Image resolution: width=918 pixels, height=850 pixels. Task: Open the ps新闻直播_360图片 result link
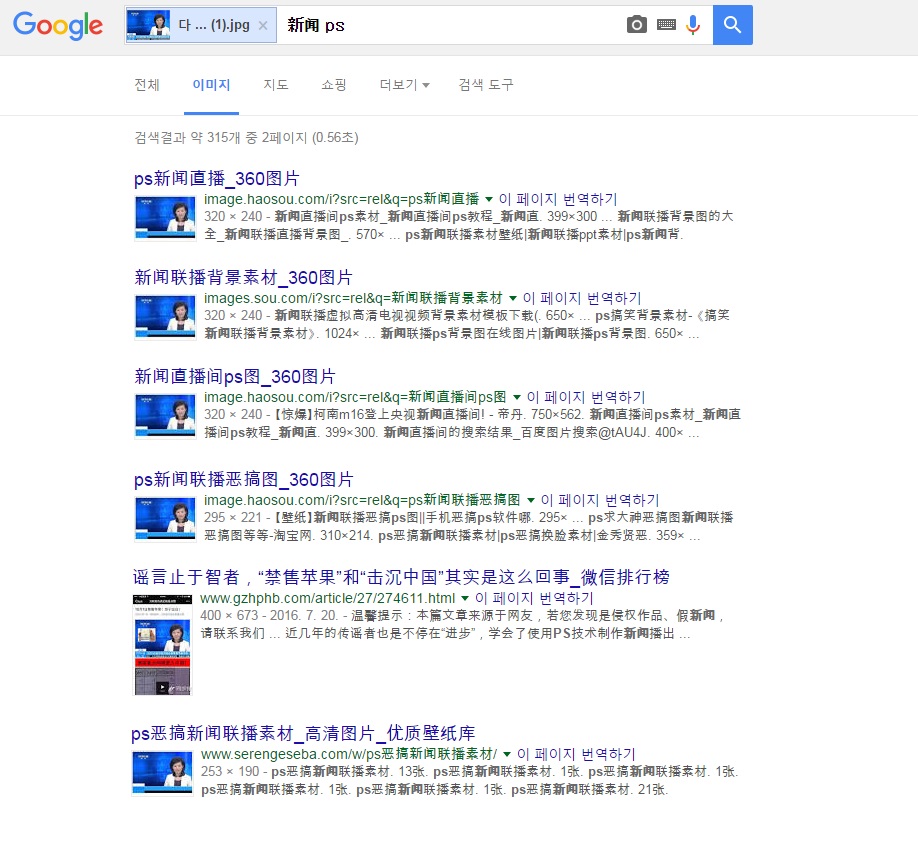click(x=217, y=179)
